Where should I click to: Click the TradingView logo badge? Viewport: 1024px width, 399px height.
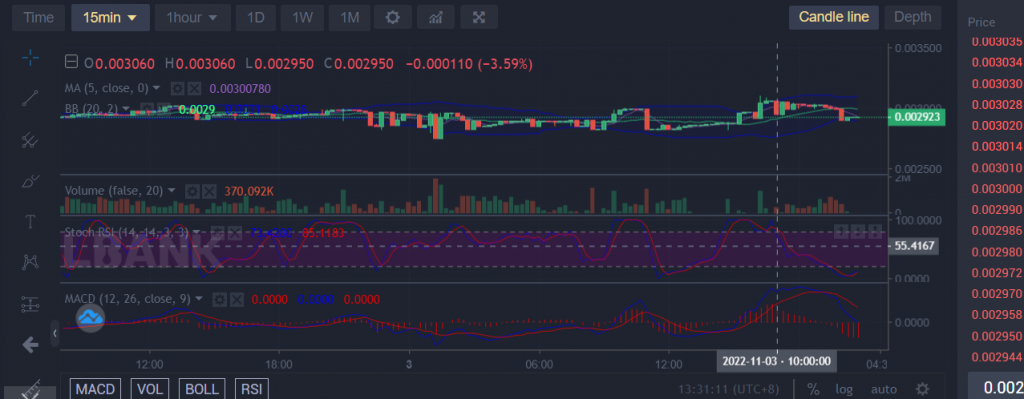(91, 319)
